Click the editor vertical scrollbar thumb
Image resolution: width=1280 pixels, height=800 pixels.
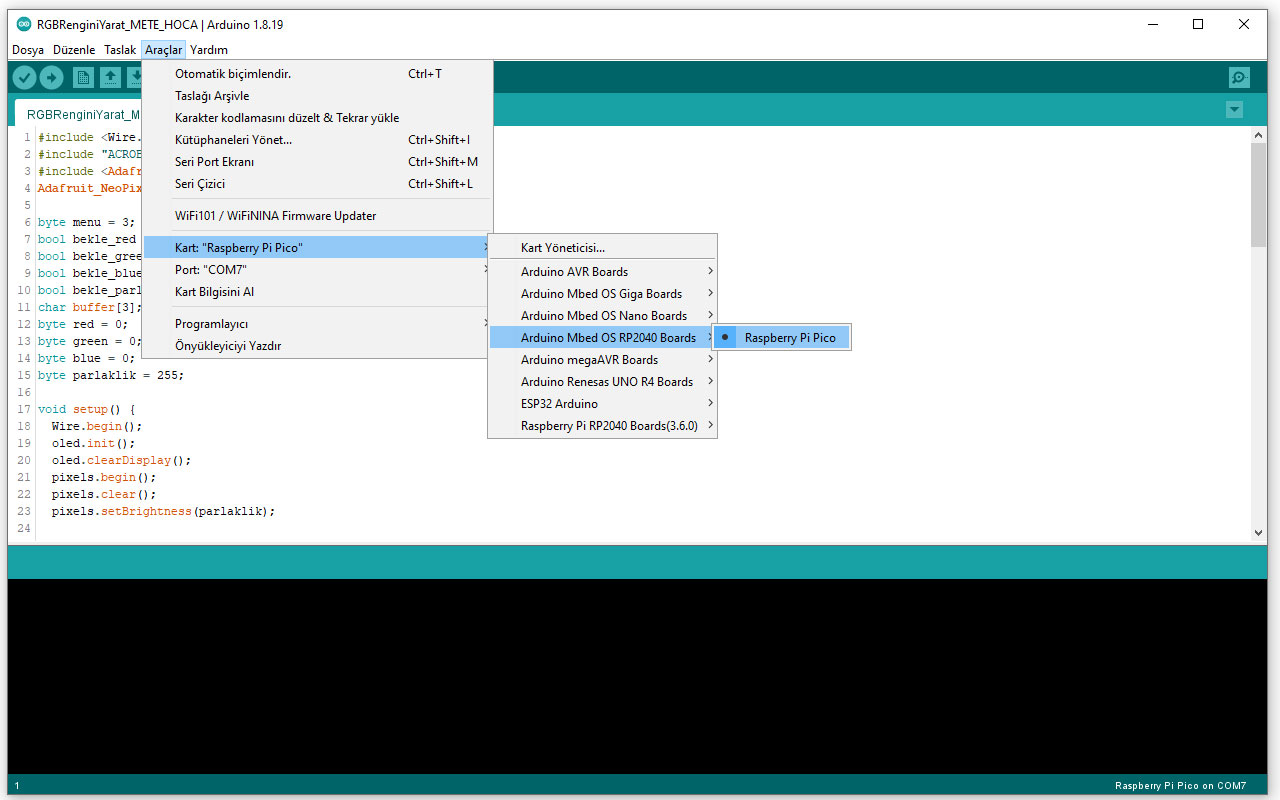[1259, 195]
